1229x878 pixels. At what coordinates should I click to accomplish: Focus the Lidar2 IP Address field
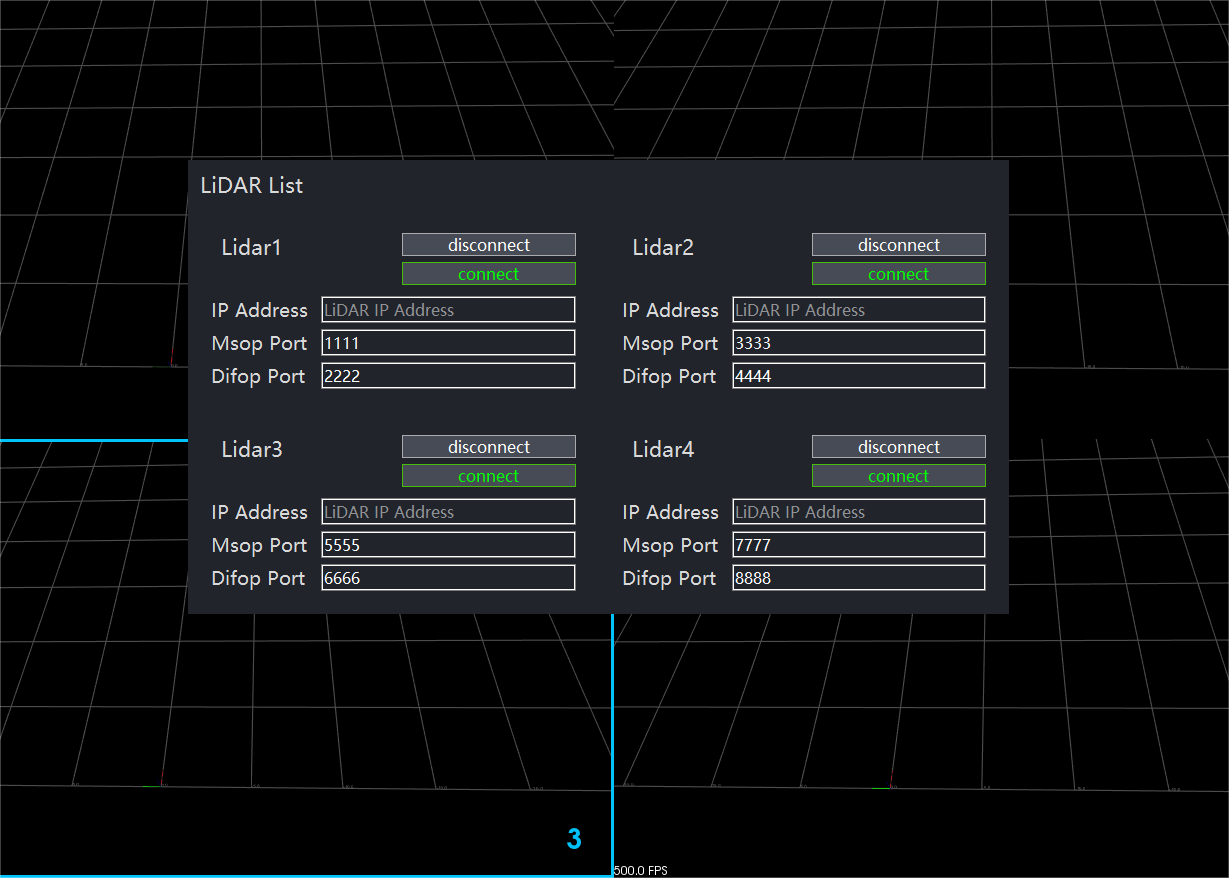[858, 310]
